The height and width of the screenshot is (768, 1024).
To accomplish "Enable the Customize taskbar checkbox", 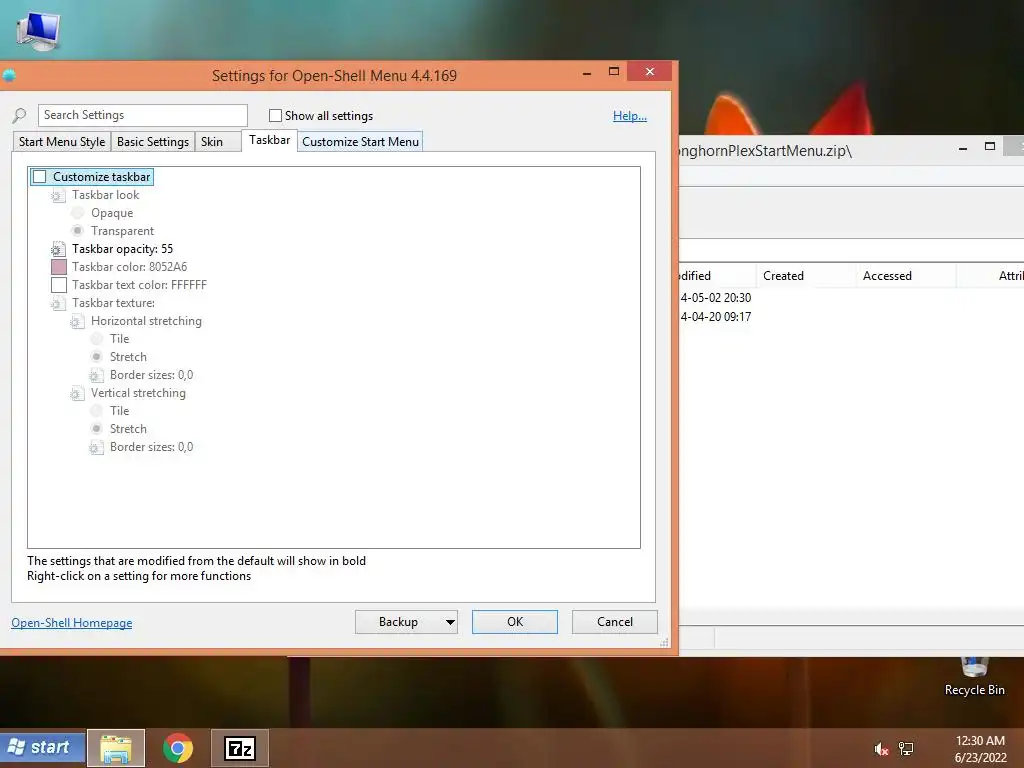I will [40, 177].
